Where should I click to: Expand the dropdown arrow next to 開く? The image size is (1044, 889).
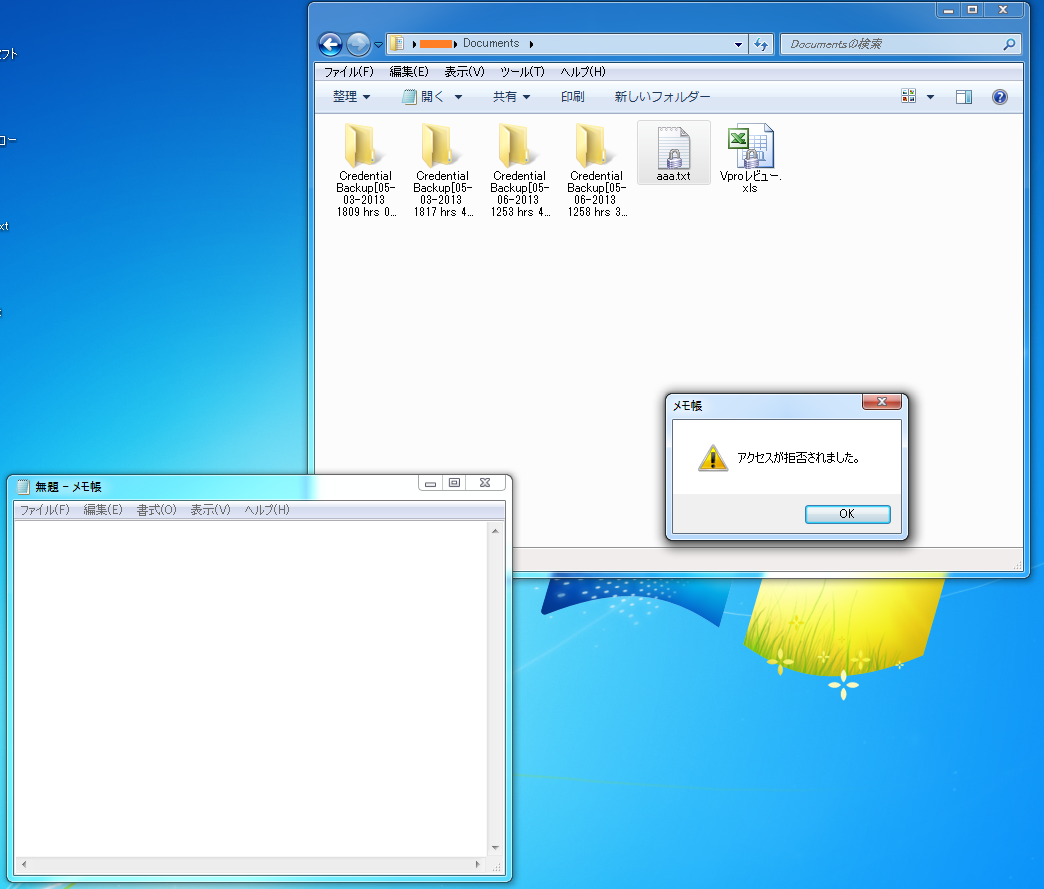(x=458, y=97)
